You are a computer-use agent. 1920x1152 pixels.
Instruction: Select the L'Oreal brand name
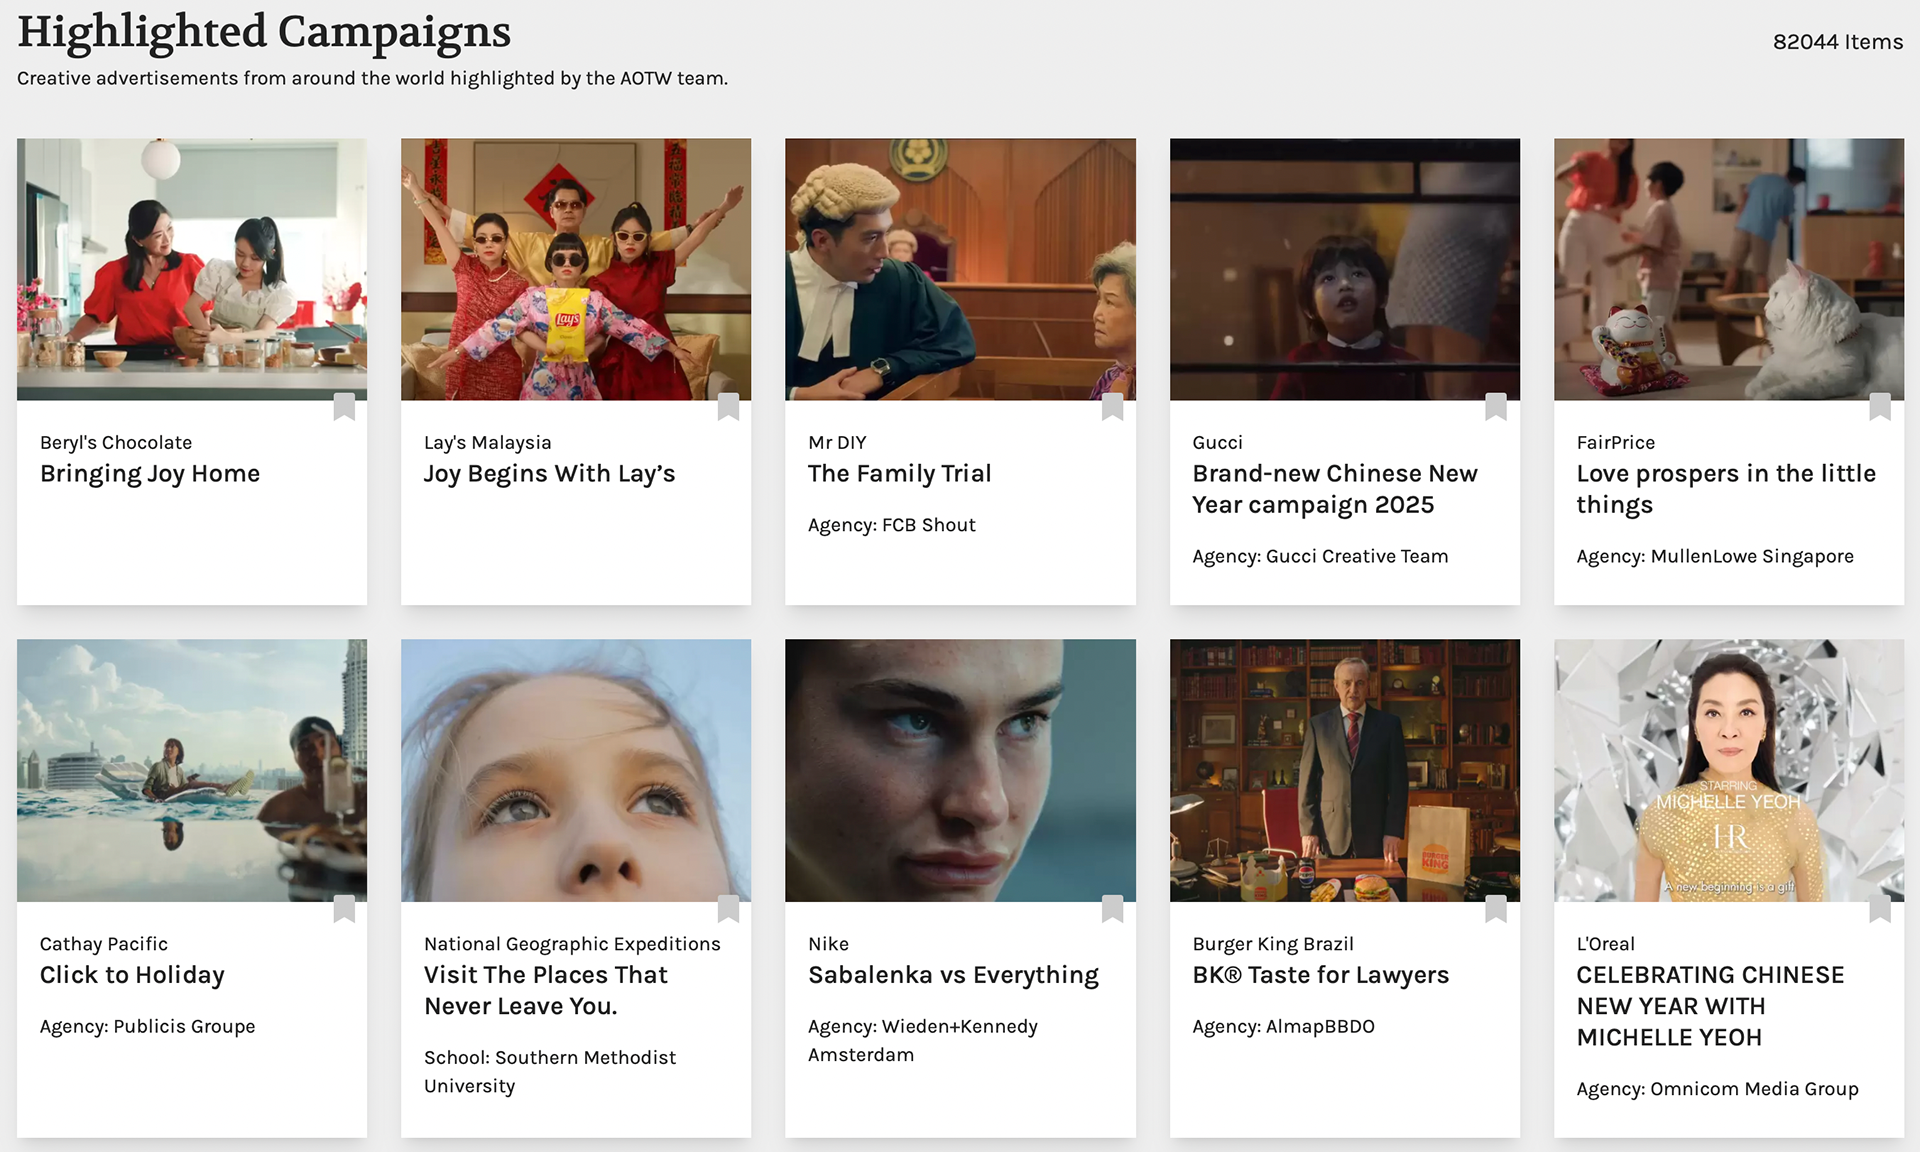1606,944
